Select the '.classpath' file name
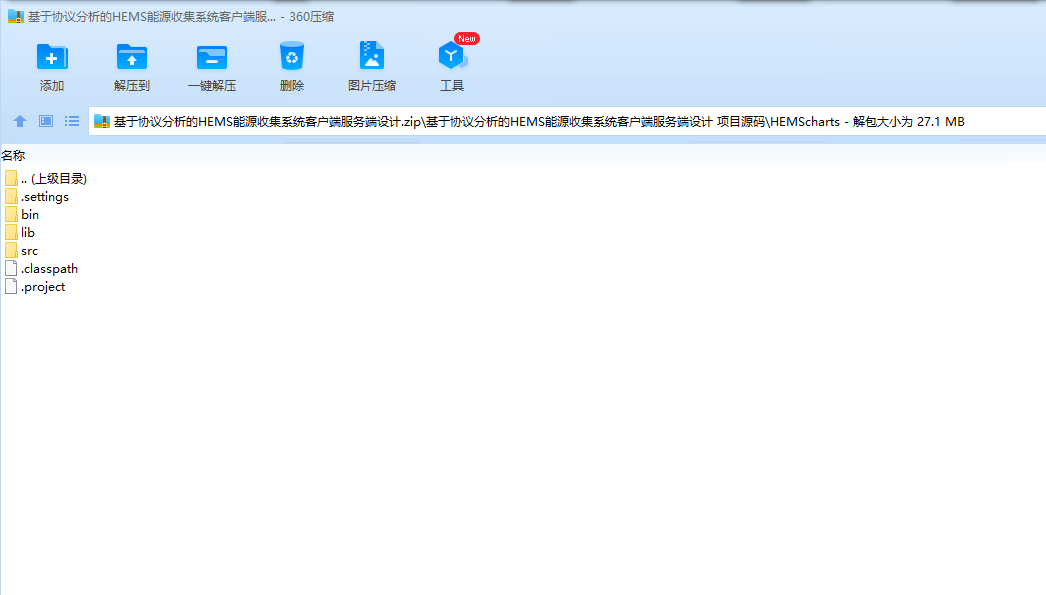The width and height of the screenshot is (1046, 595). click(49, 269)
